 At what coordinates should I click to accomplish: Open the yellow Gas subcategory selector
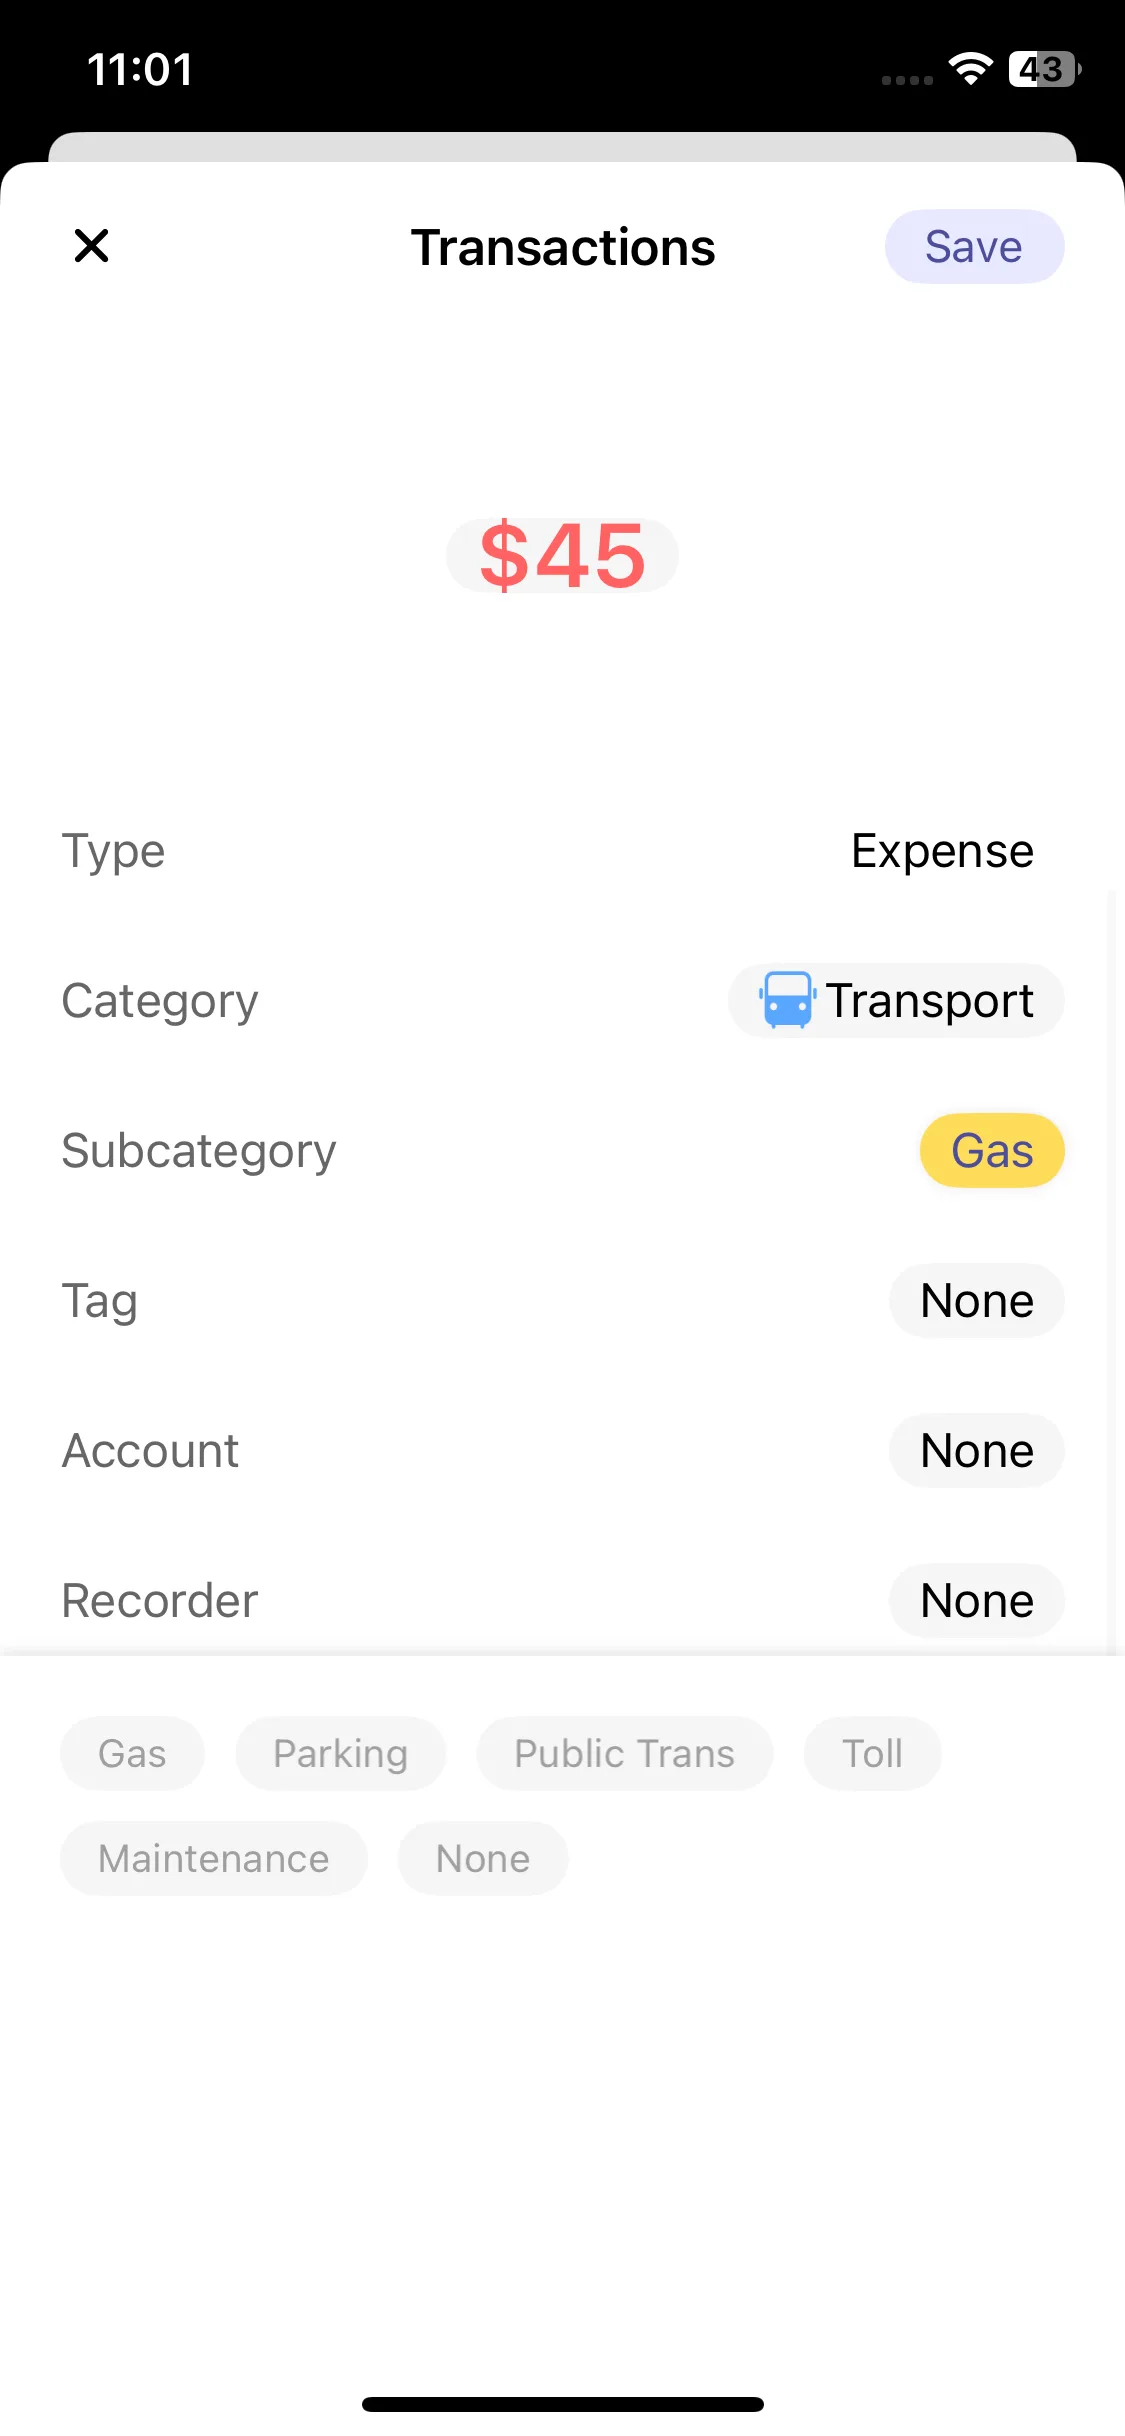pos(991,1151)
